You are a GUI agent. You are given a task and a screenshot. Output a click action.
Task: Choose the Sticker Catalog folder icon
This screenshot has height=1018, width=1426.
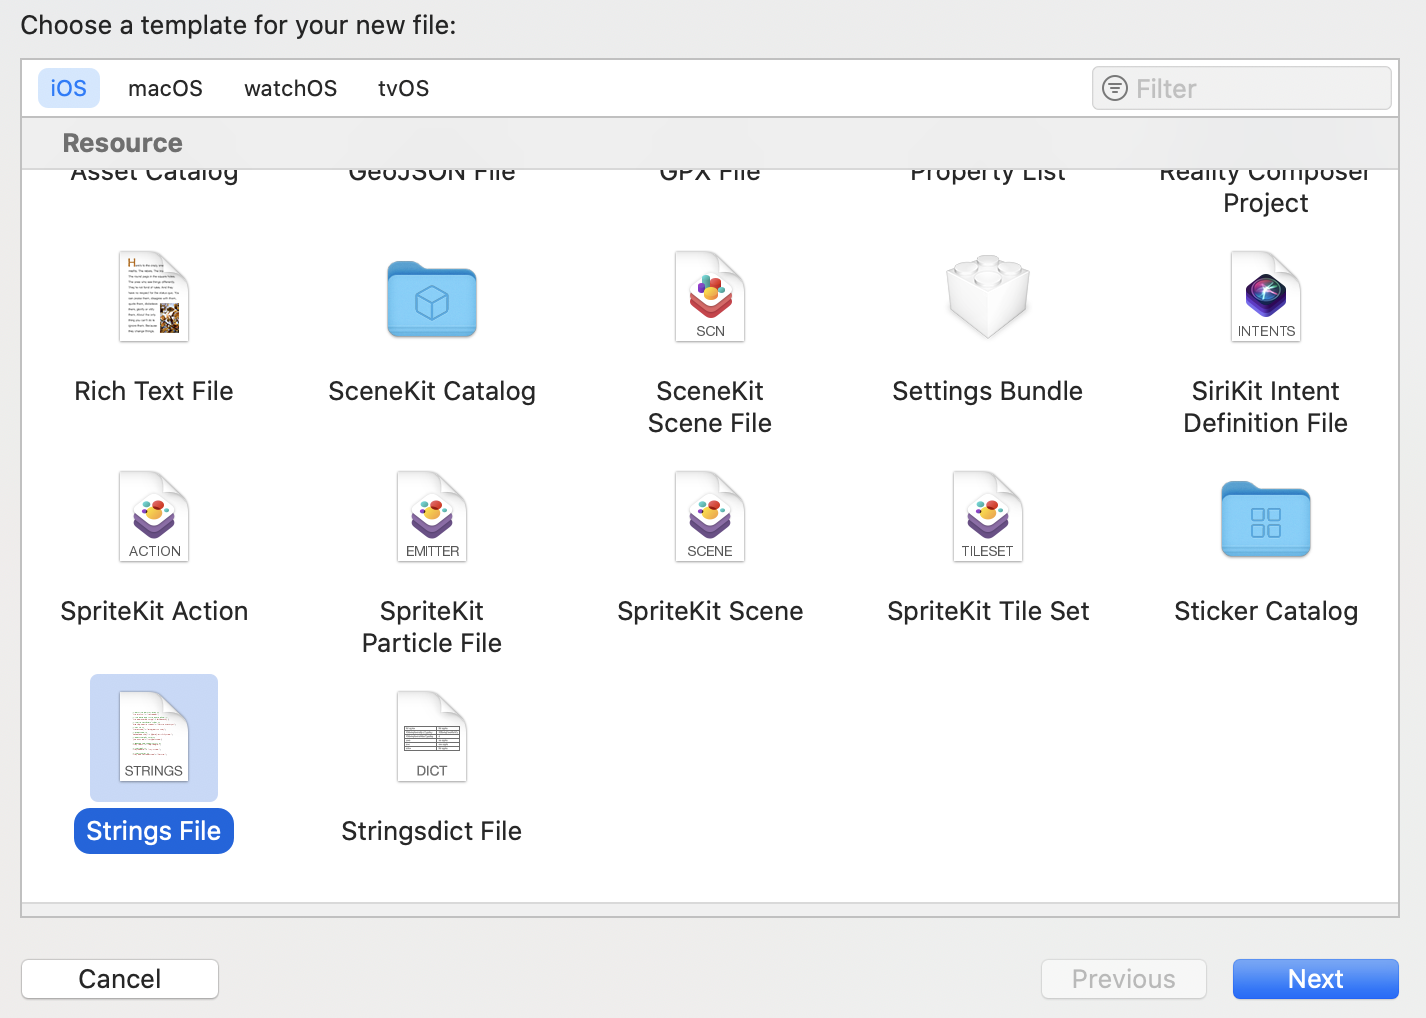click(1266, 519)
